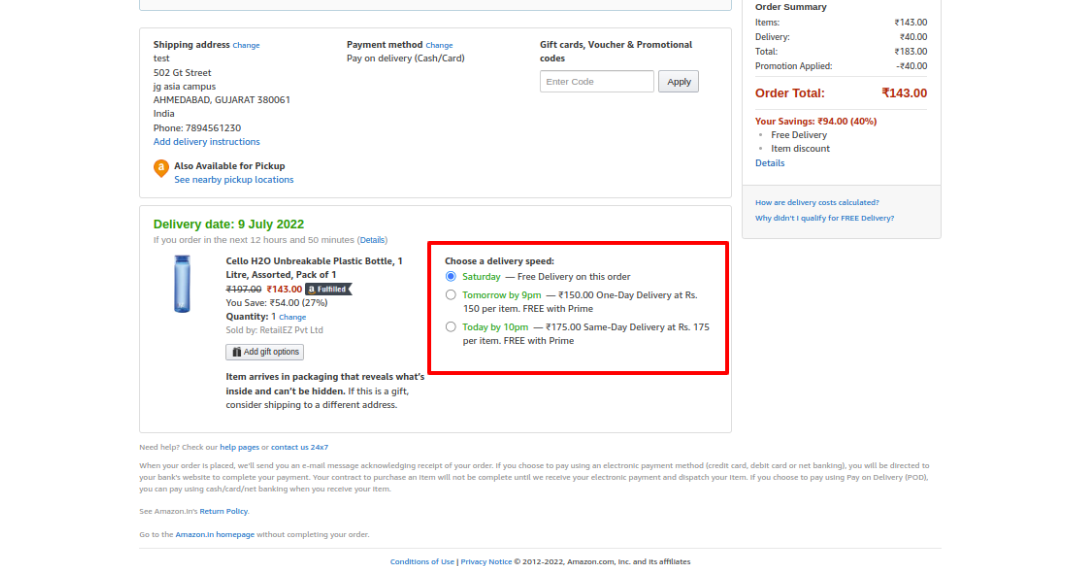This screenshot has height=566, width=1080.
Task: Change the payment method
Action: (439, 45)
